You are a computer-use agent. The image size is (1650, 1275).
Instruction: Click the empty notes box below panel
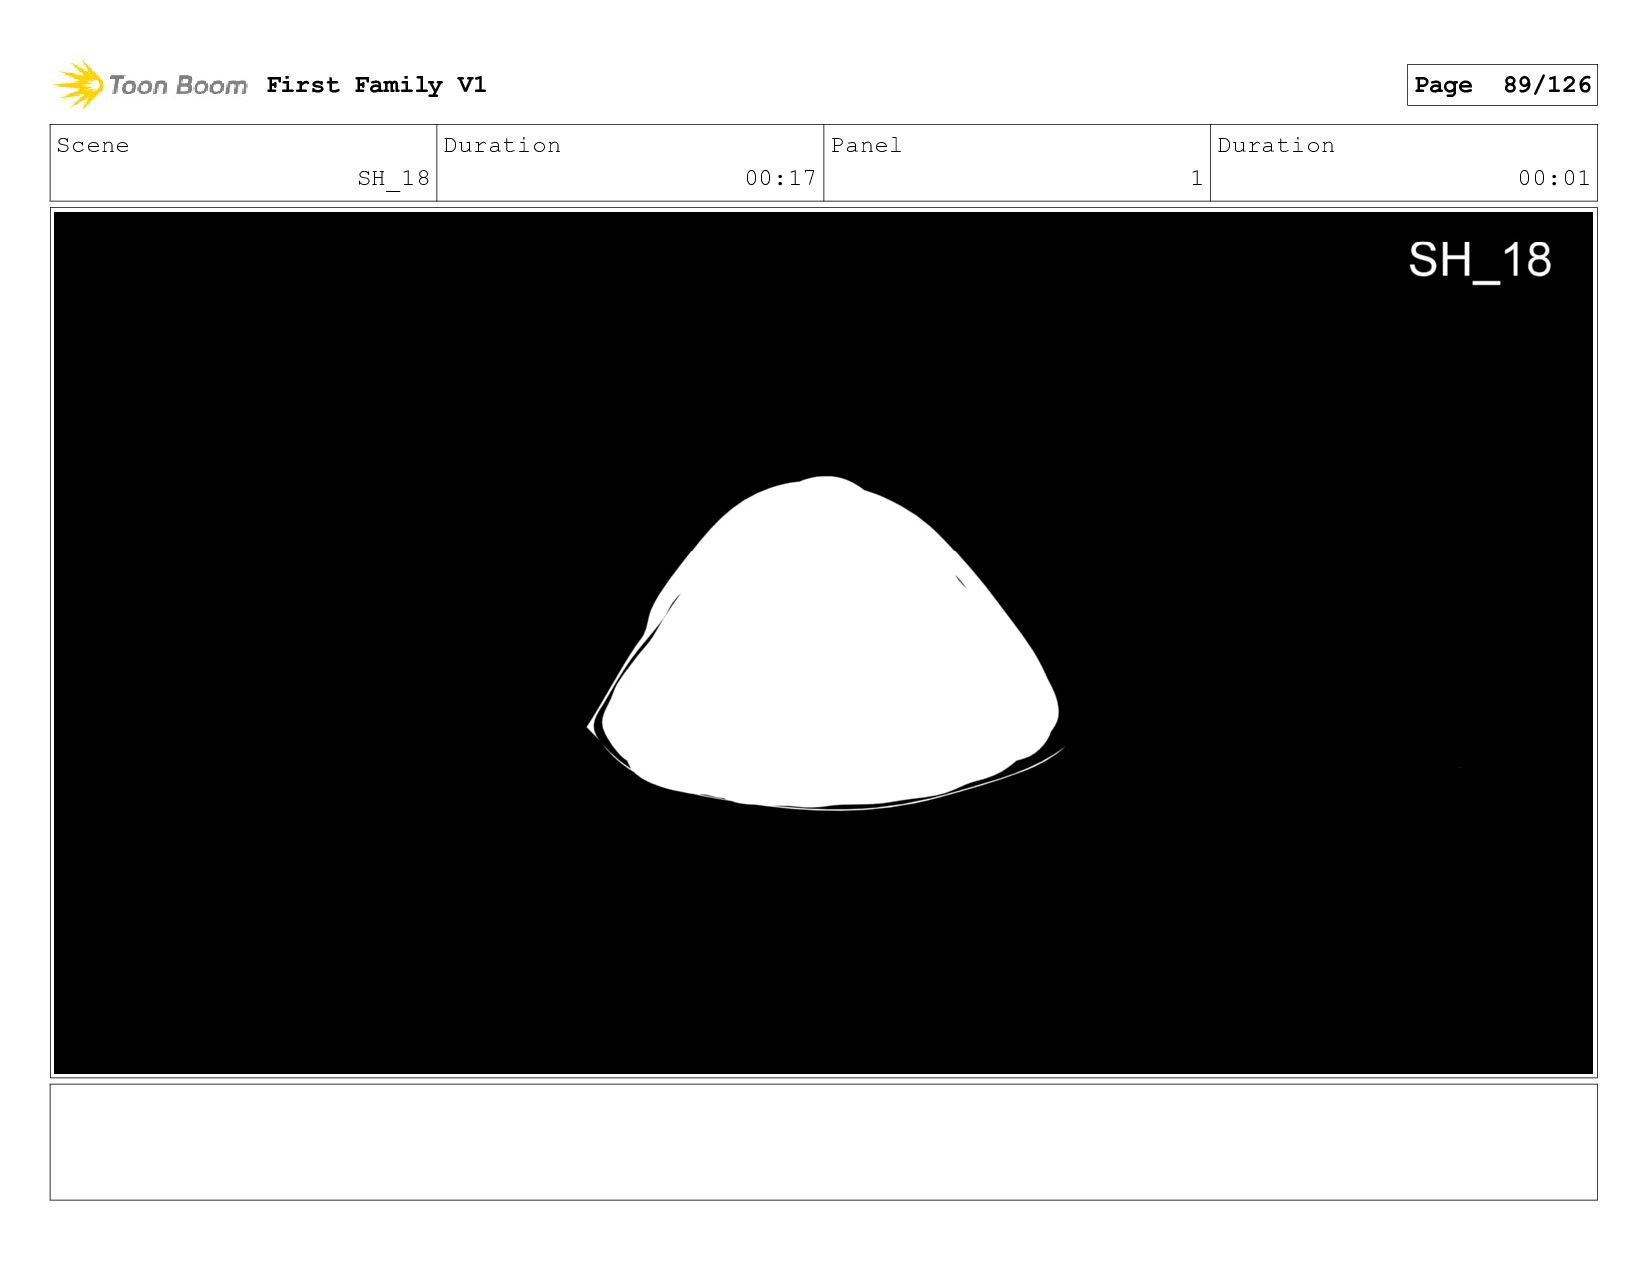(x=823, y=1142)
